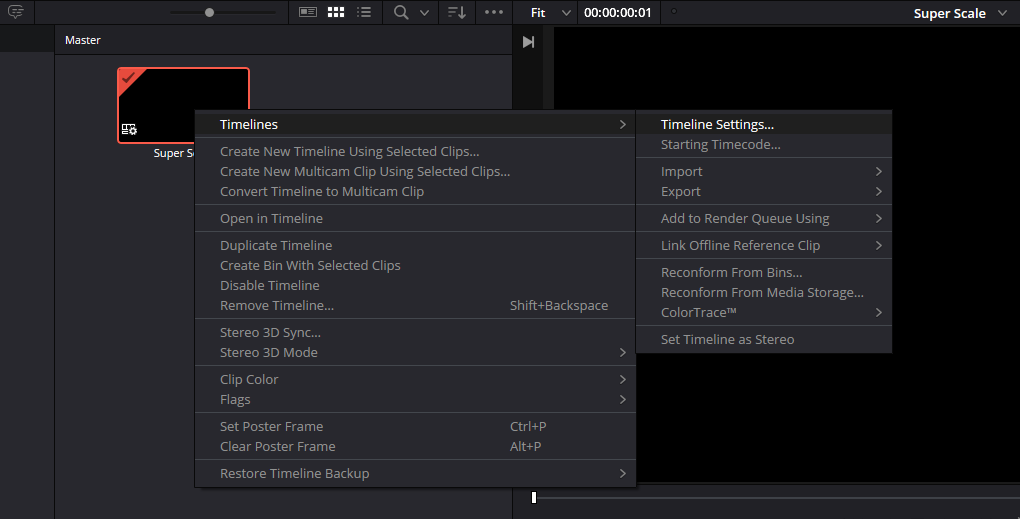Choose Convert Timeline to Multicam Clip

[415, 192]
